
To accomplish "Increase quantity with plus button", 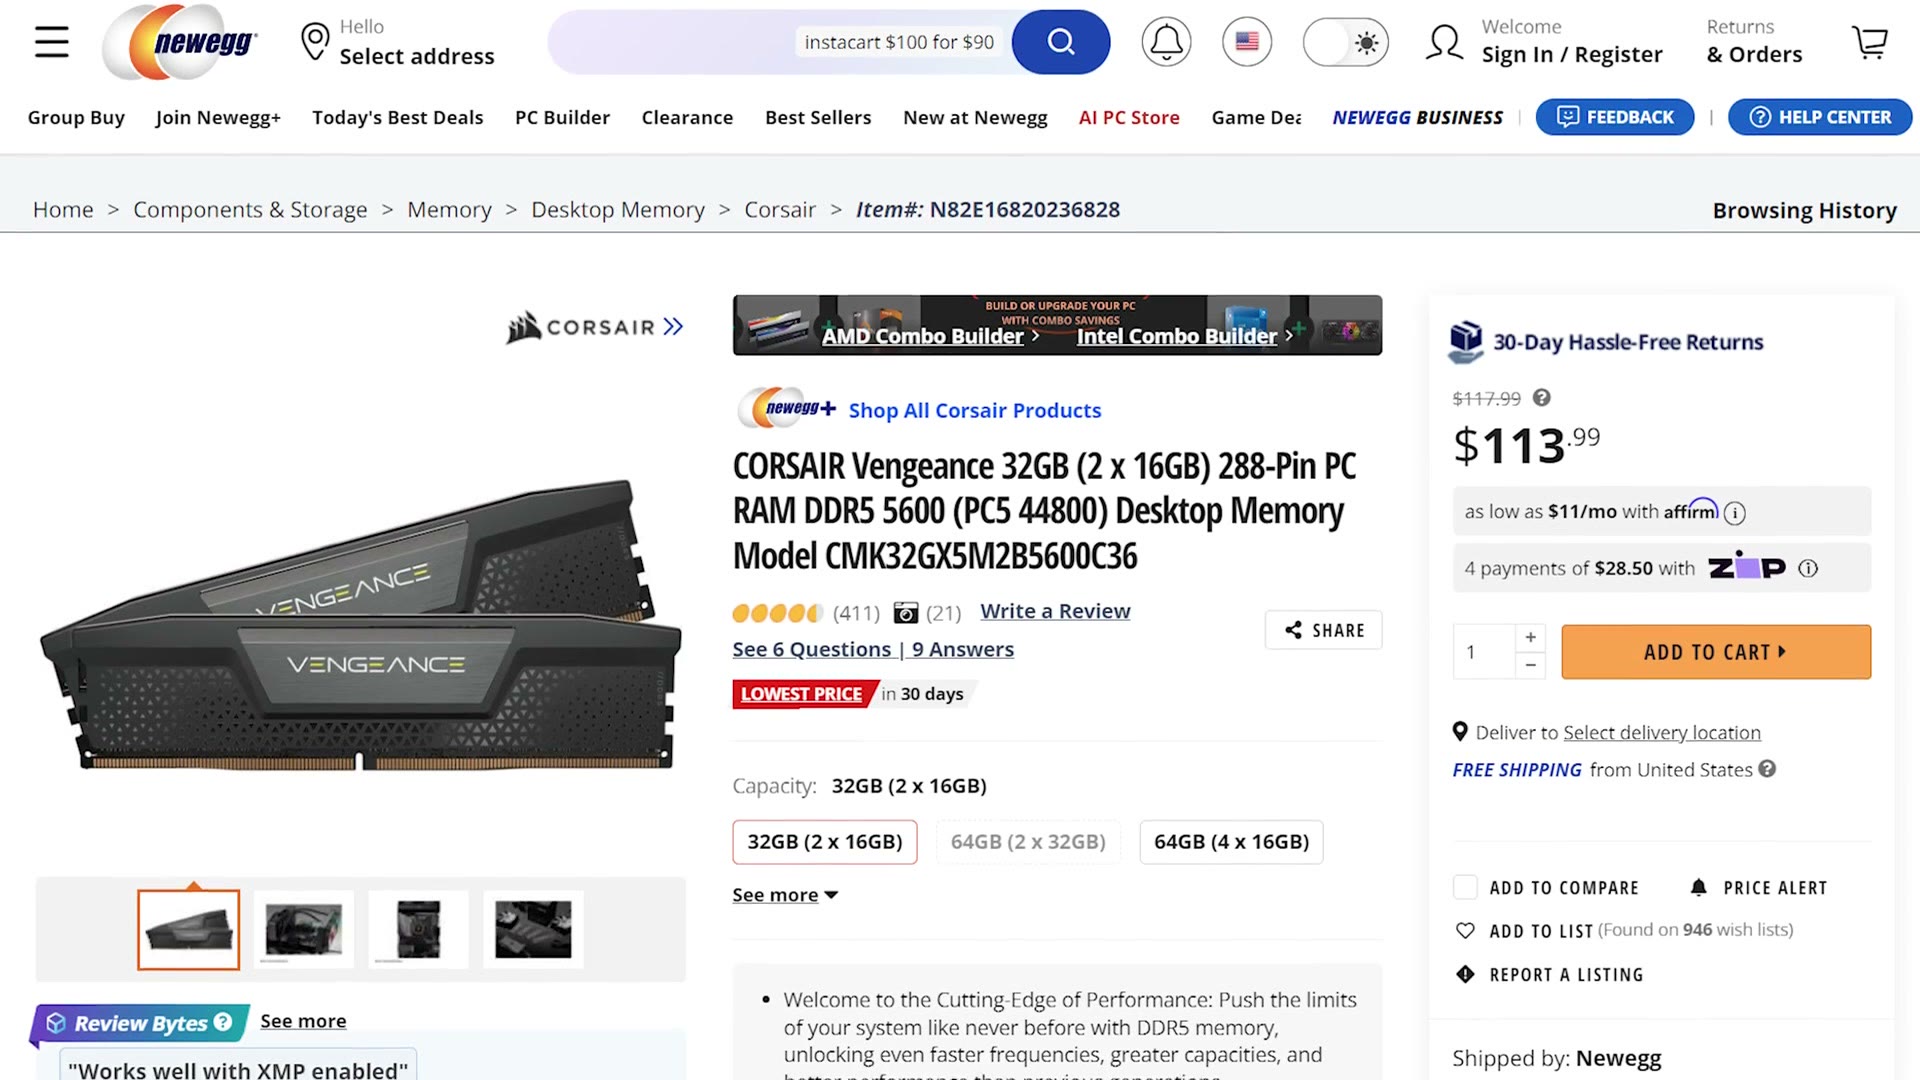I will pos(1530,637).
